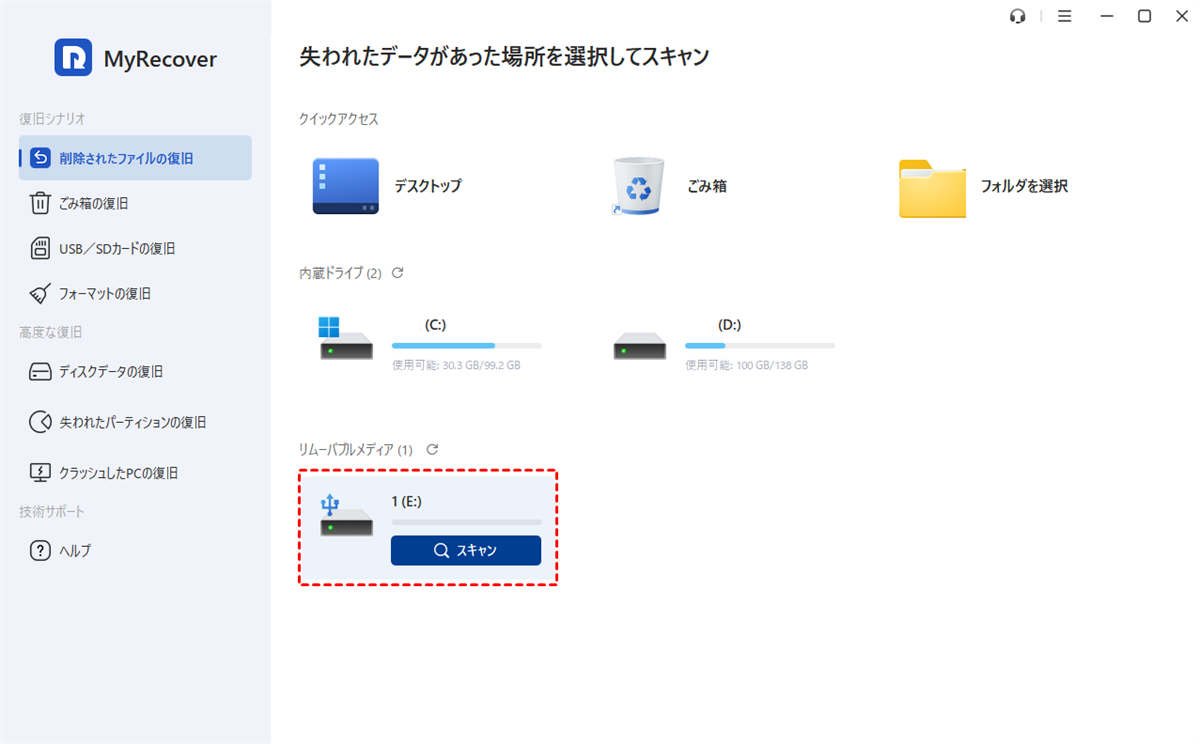Screen dimensions: 1200x744
Task: Click the 内蔵ドライブ (2) heading
Action: click(x=340, y=273)
